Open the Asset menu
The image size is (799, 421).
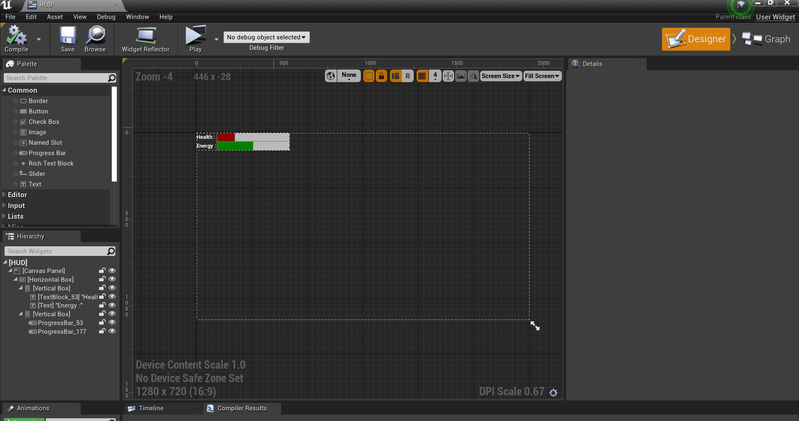(x=55, y=17)
